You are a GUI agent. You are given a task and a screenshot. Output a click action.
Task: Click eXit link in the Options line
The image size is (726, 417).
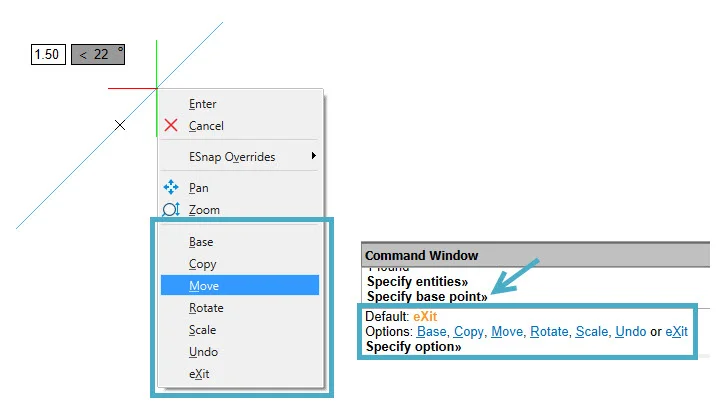(677, 331)
